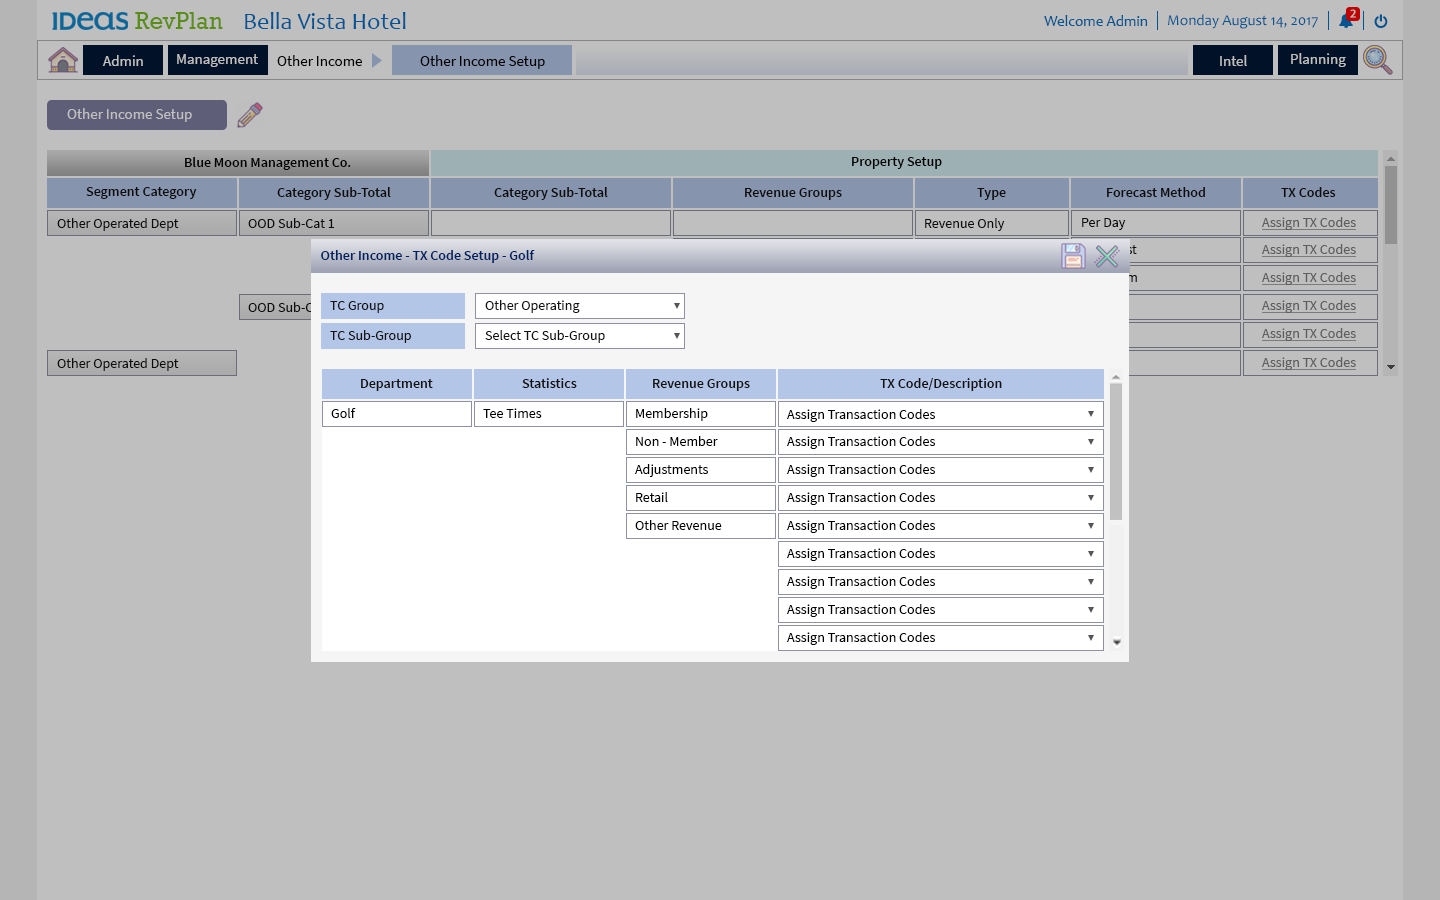
Task: Open the TC Group dropdown
Action: pos(579,306)
